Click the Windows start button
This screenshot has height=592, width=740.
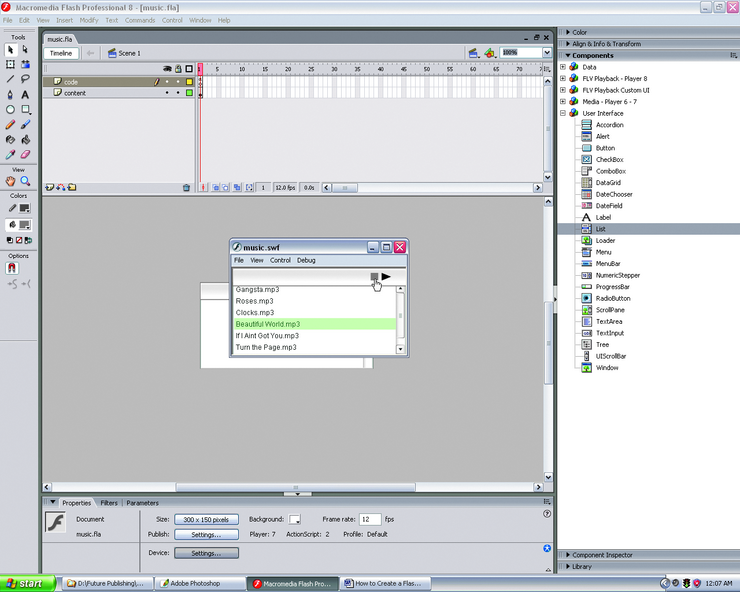click(x=27, y=584)
